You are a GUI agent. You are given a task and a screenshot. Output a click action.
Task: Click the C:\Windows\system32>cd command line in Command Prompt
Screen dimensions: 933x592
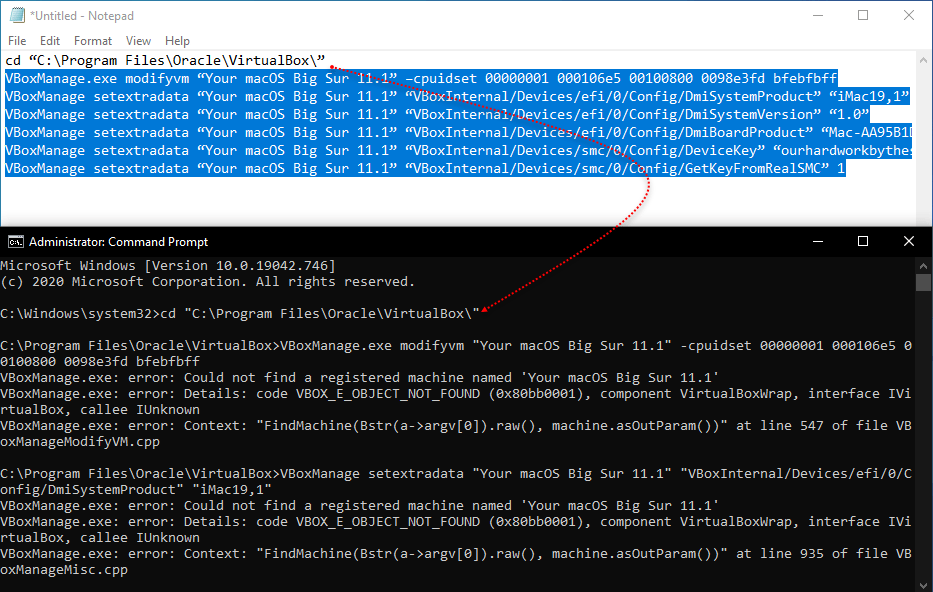(x=240, y=314)
